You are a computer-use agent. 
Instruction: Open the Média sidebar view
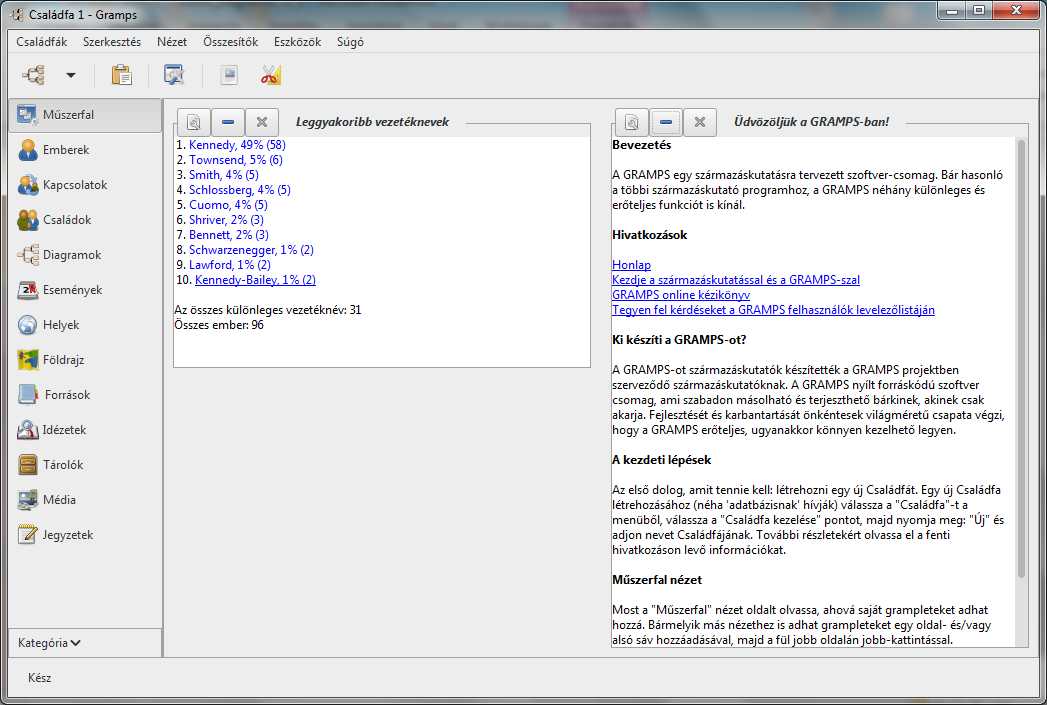click(85, 500)
